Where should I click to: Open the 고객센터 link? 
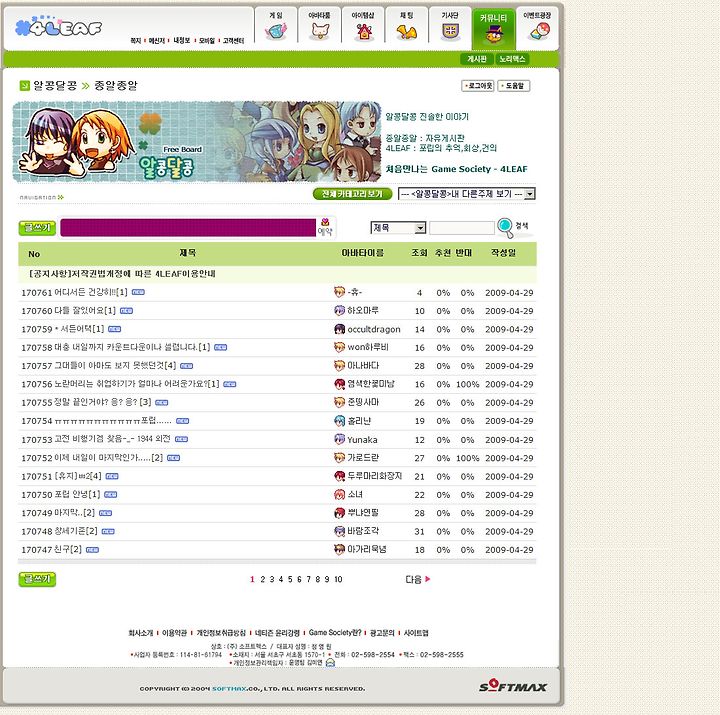point(233,41)
